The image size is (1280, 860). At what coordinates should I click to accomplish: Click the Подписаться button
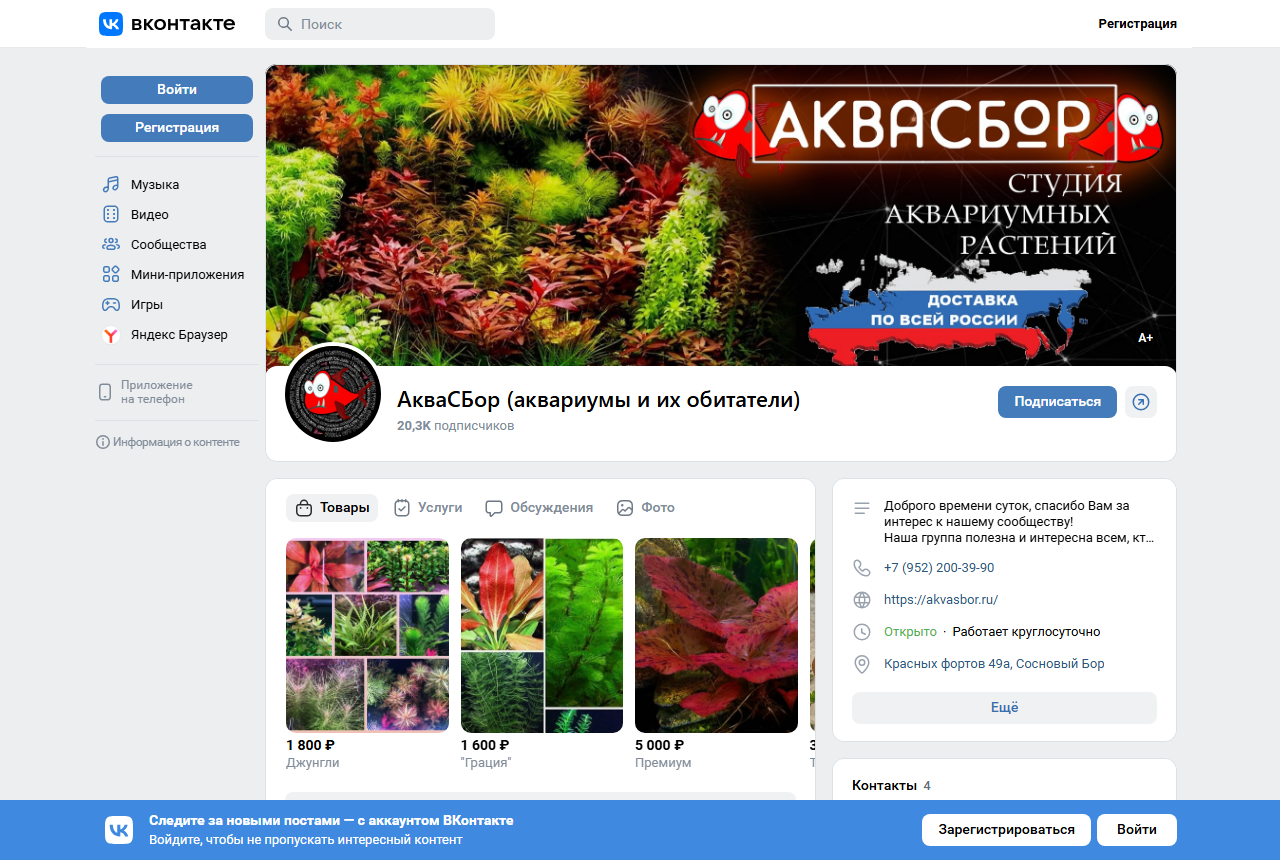(x=1057, y=402)
